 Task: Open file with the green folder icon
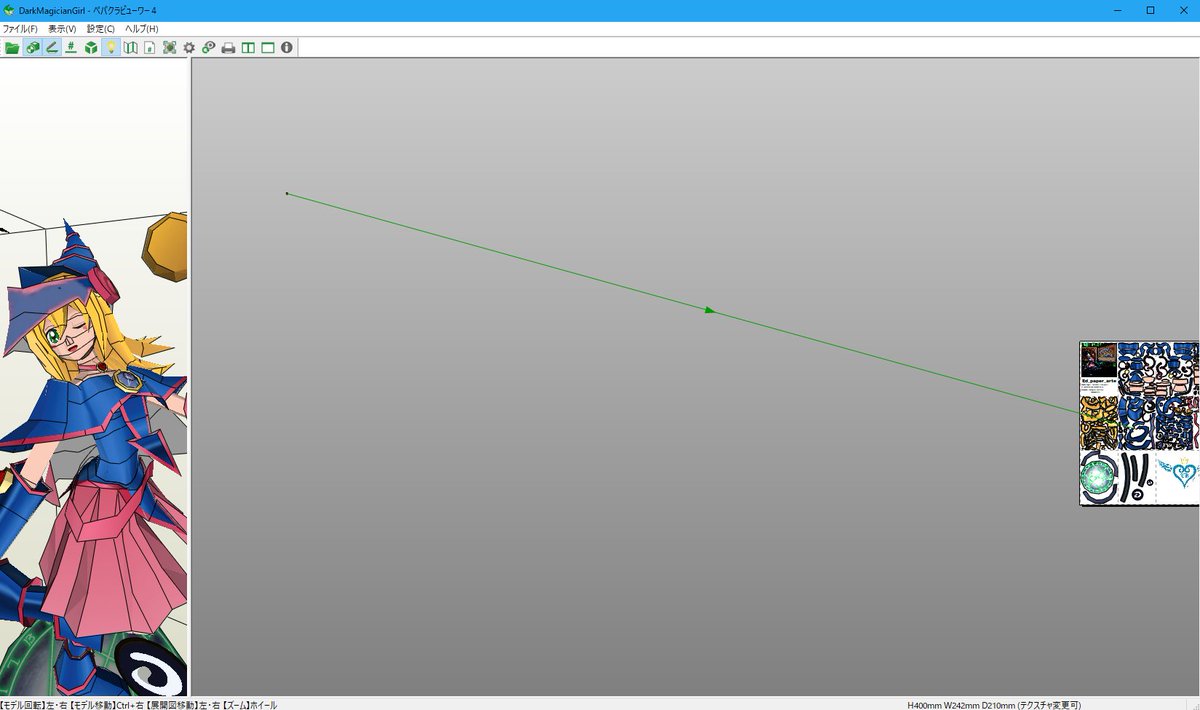coord(12,47)
